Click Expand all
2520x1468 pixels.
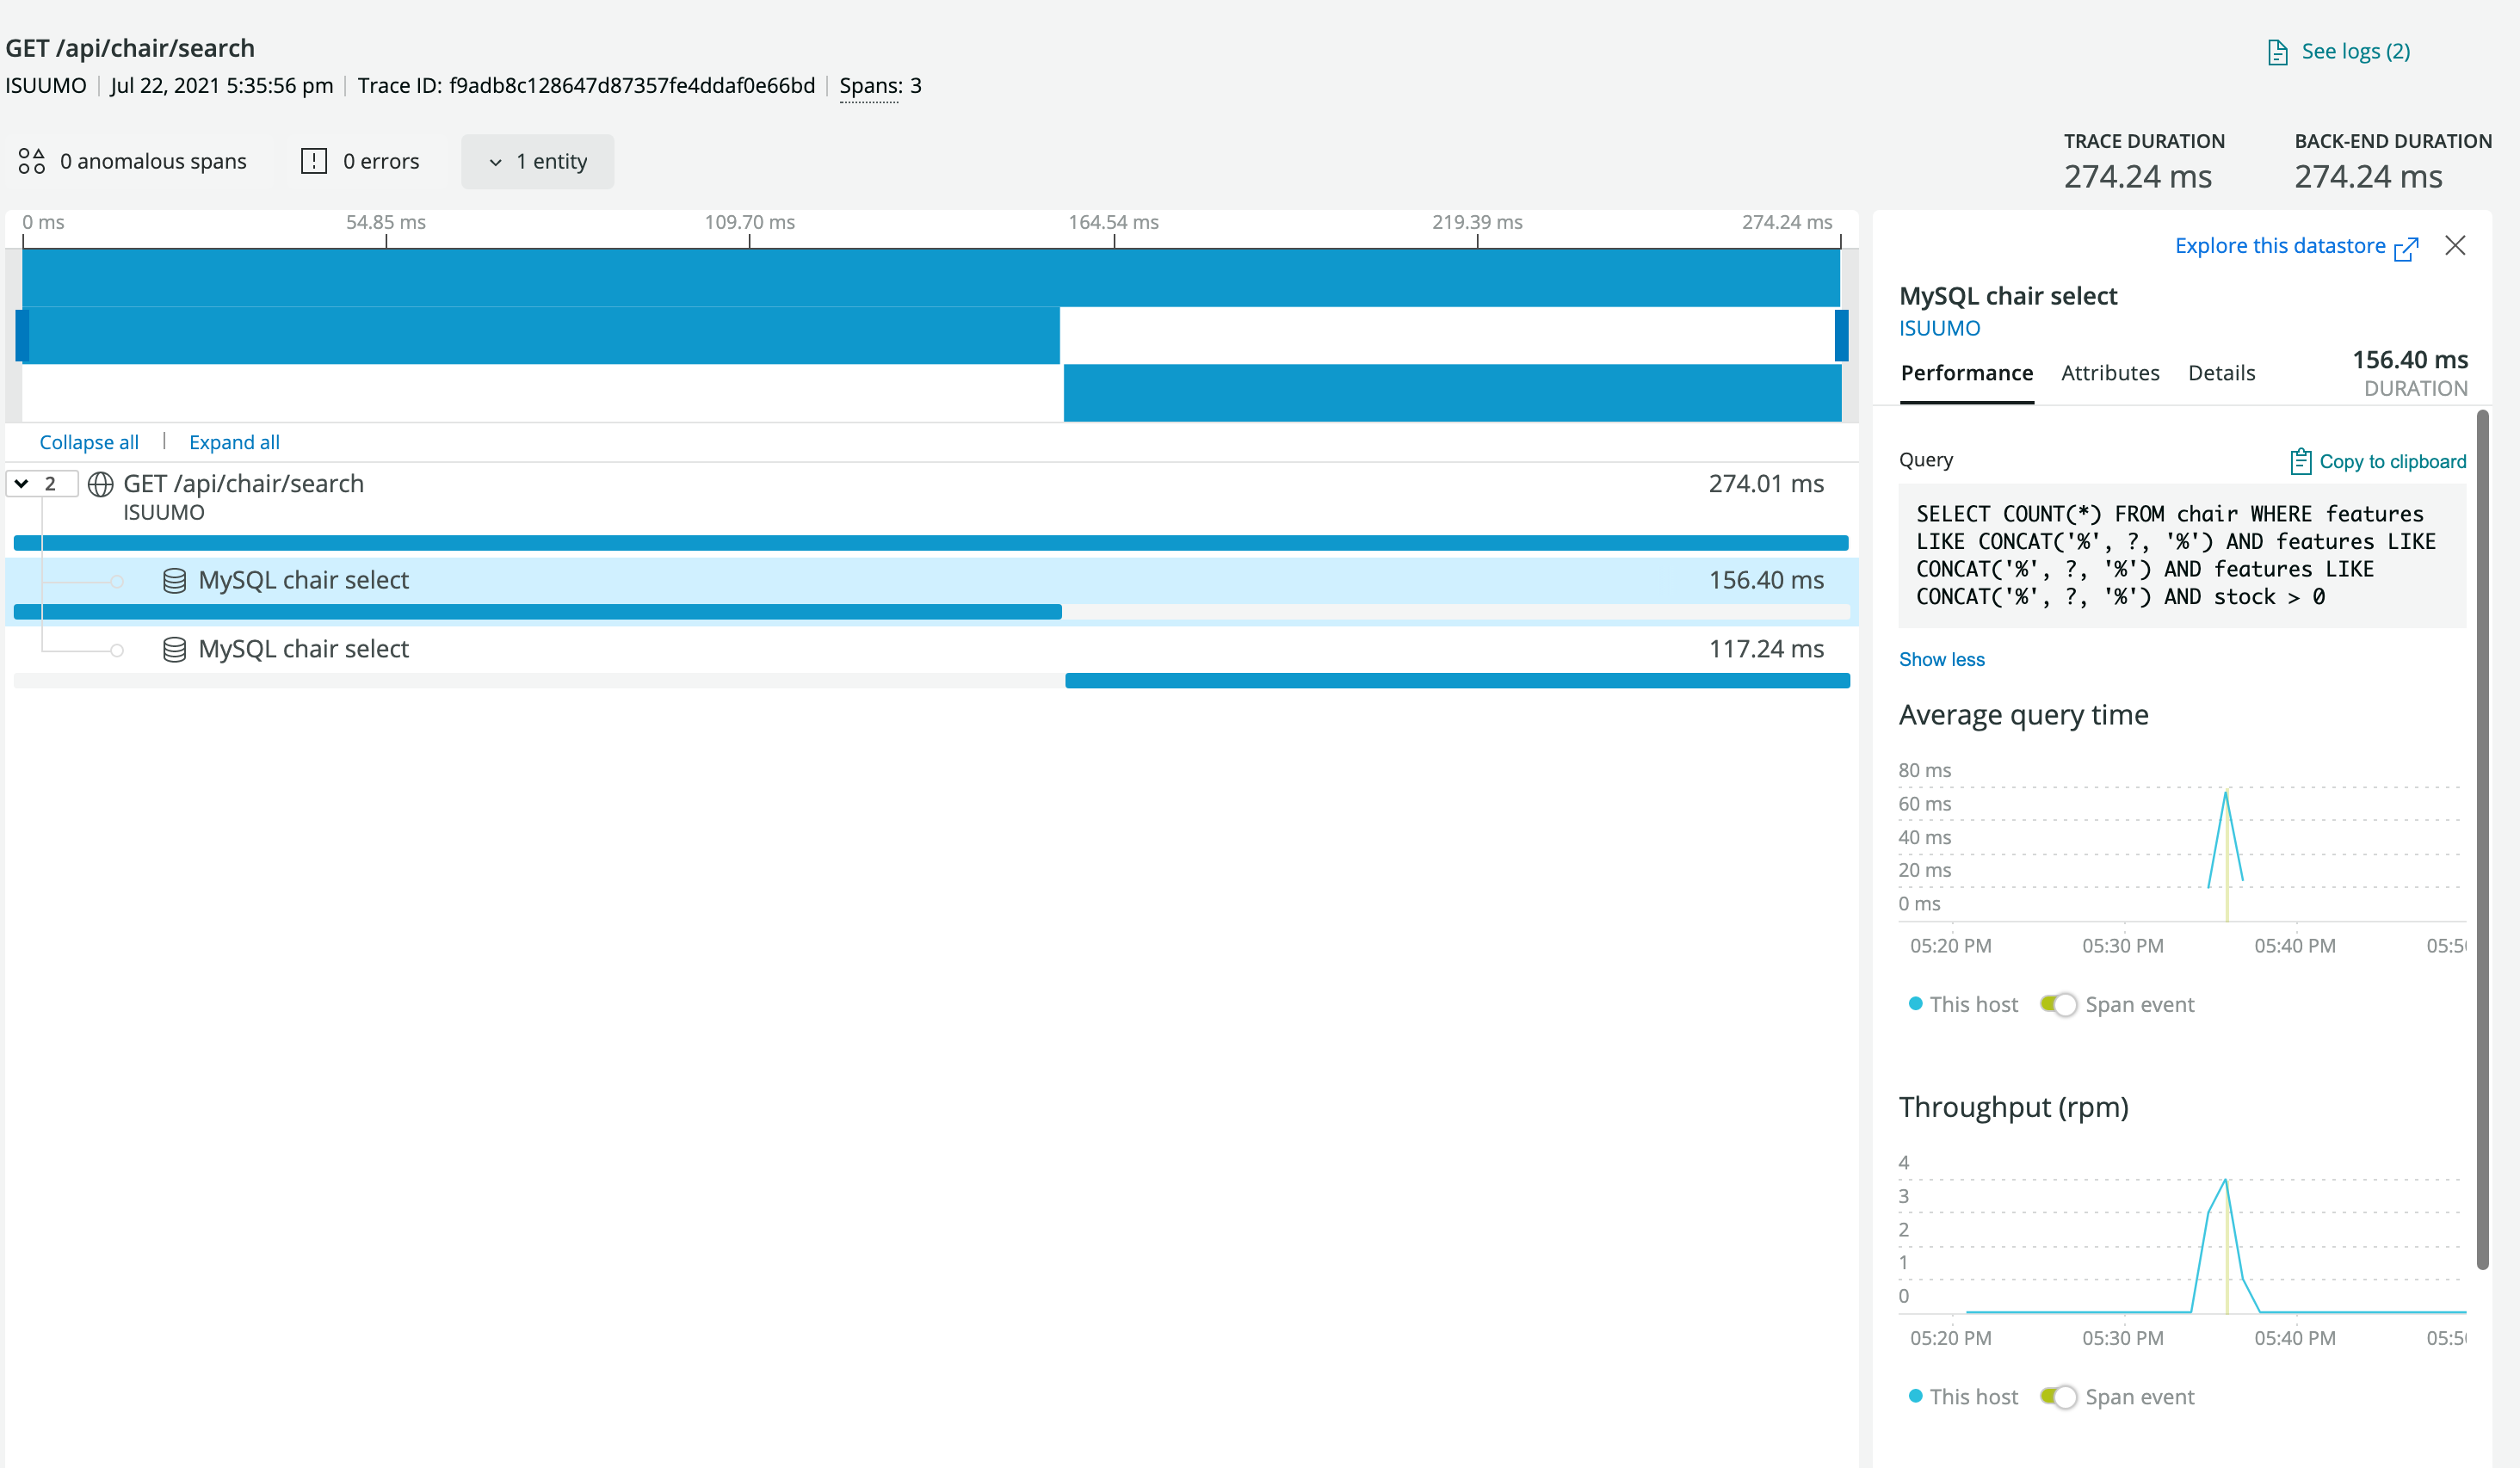coord(234,442)
